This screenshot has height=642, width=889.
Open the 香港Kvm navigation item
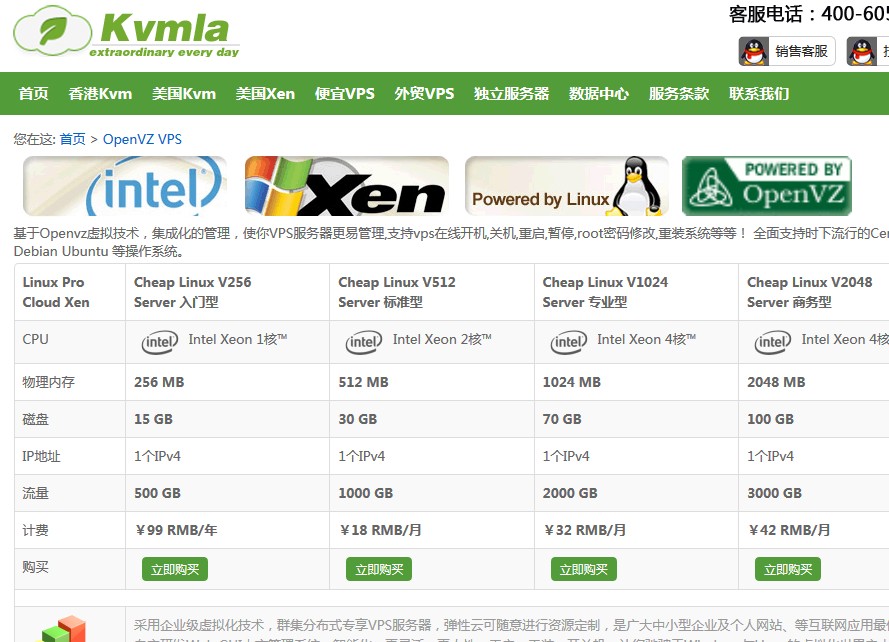[x=100, y=94]
